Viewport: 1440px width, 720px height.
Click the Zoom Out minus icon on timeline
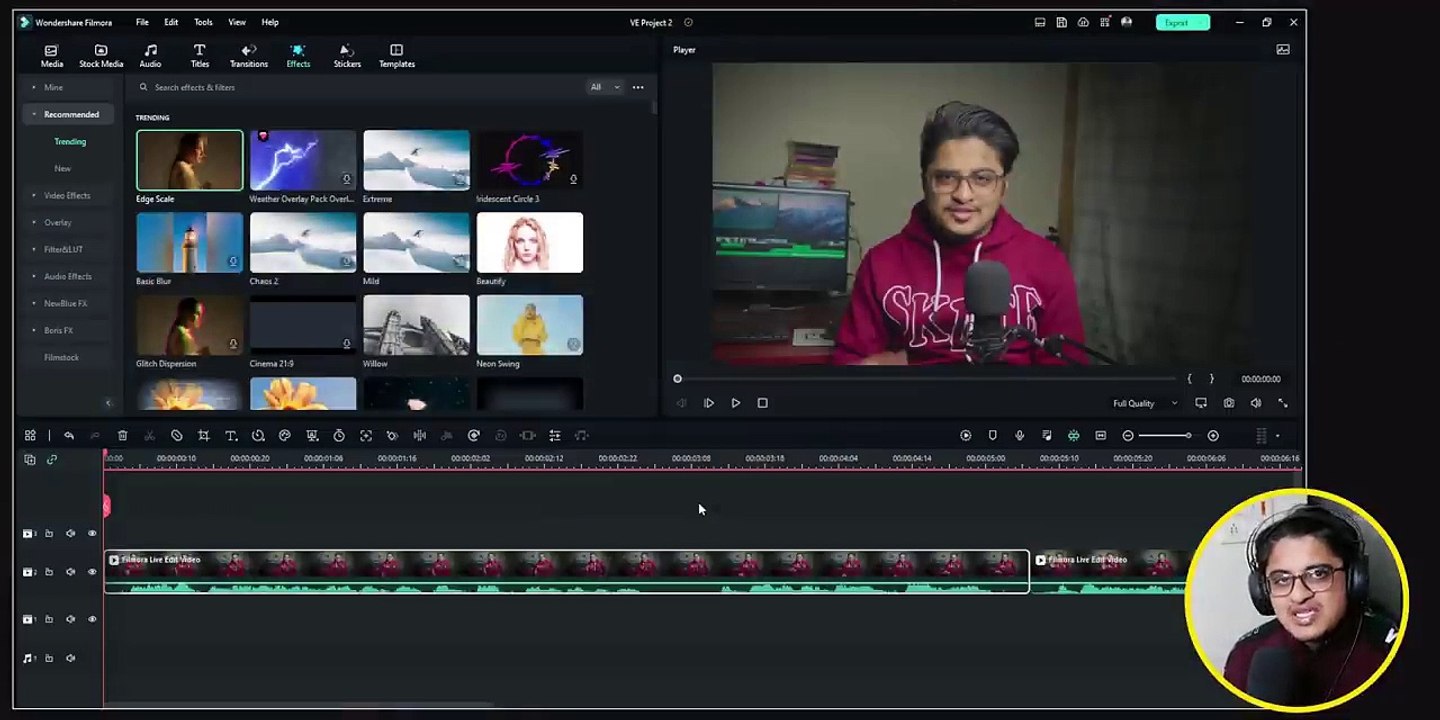(x=1128, y=436)
